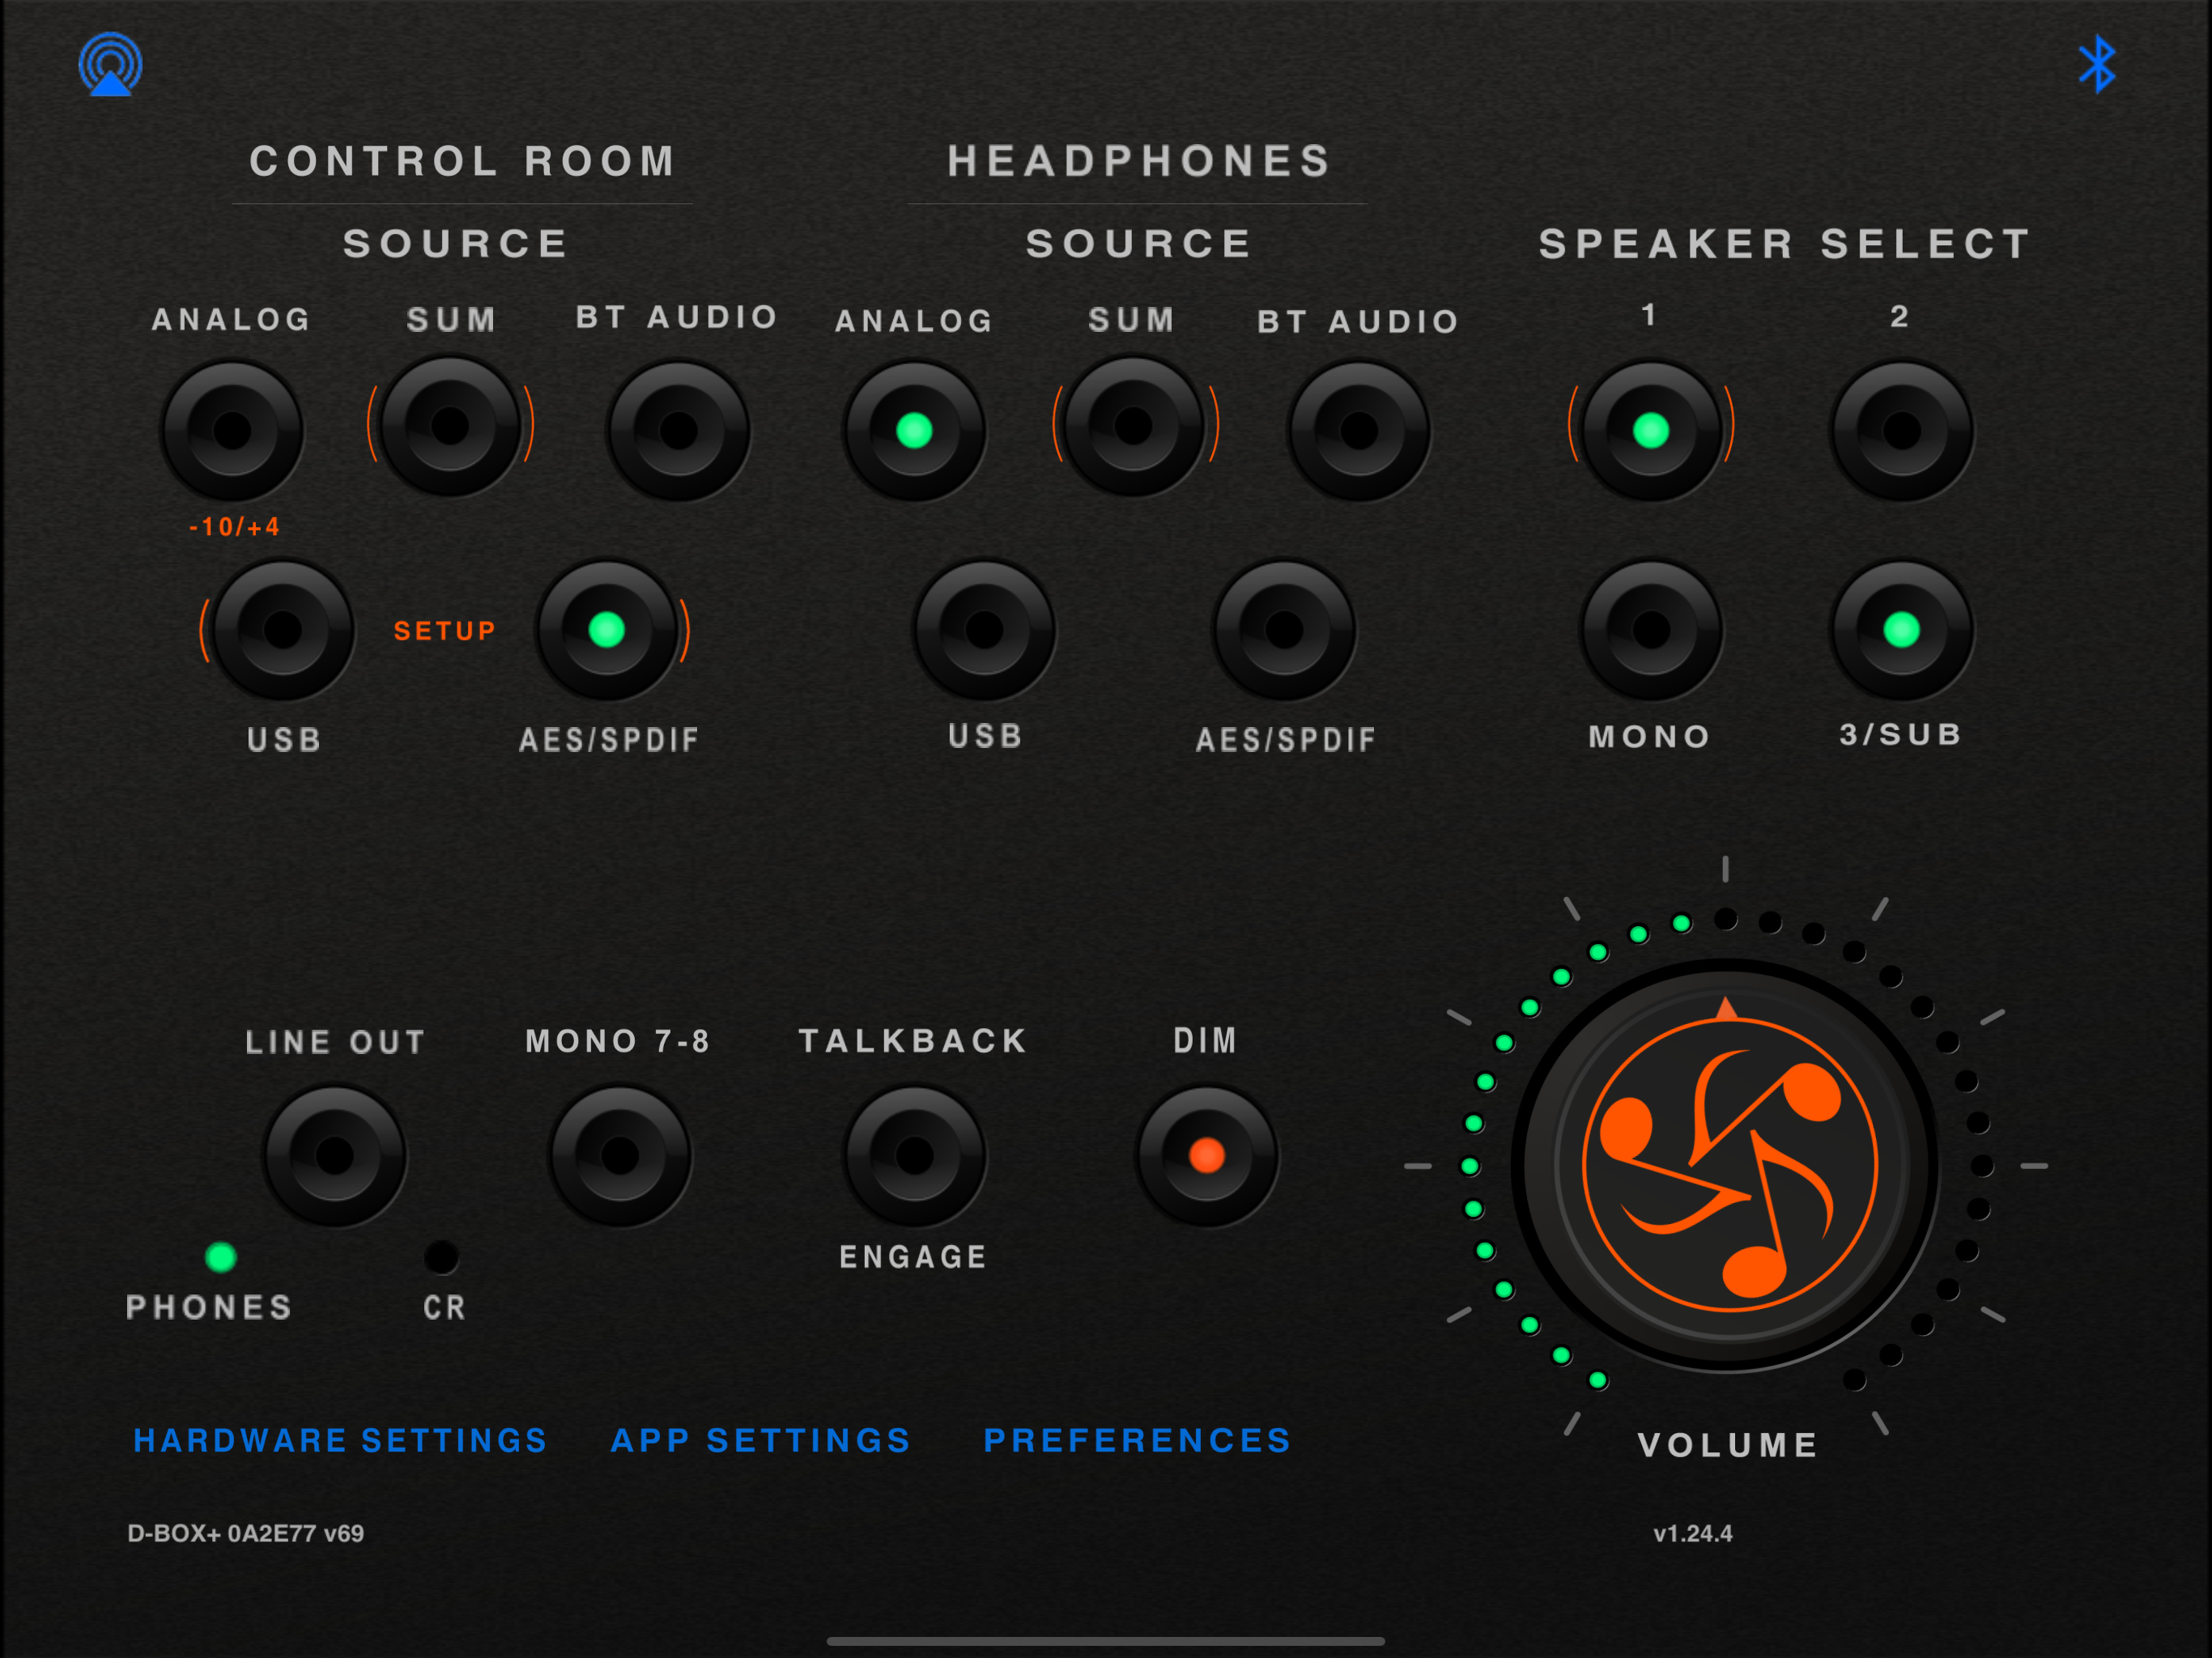2212x1658 pixels.
Task: Click the orange SETUP label
Action: [x=445, y=631]
